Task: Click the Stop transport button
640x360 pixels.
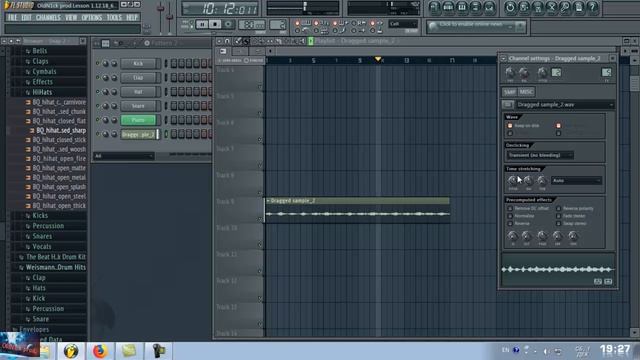Action: pos(215,24)
